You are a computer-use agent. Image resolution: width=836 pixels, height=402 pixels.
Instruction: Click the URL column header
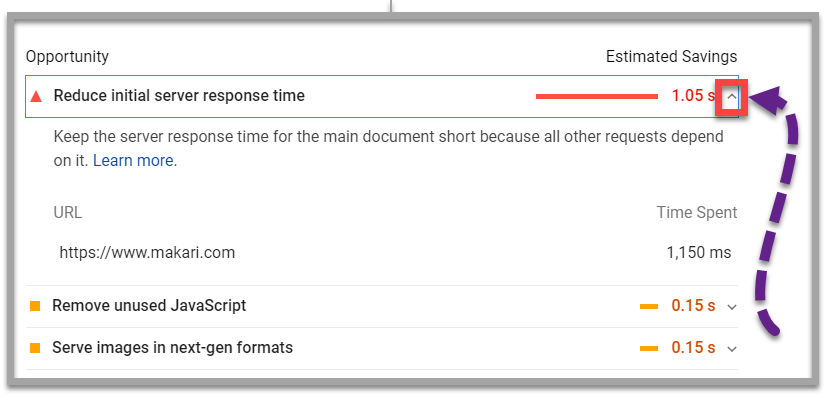pos(68,212)
